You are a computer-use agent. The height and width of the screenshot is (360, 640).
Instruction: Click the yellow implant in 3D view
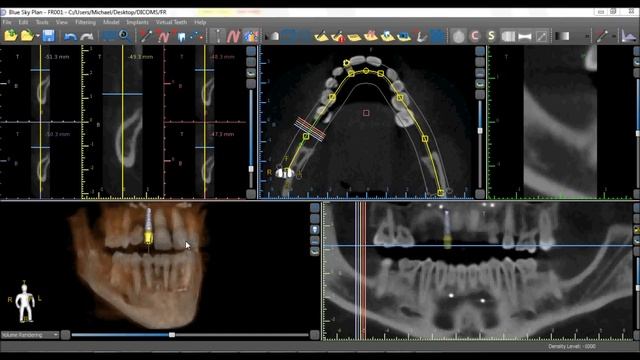[149, 238]
